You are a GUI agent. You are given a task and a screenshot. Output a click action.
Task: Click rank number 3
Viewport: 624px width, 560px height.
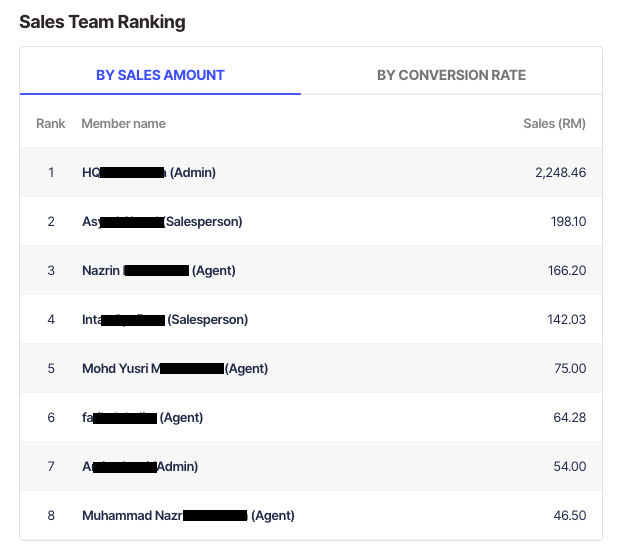pyautogui.click(x=51, y=271)
